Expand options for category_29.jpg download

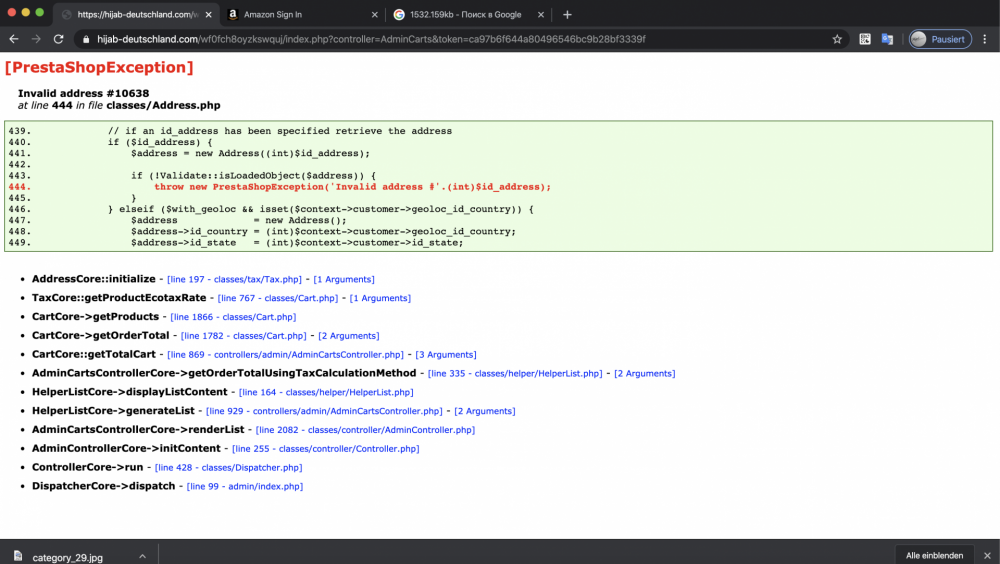click(142, 556)
